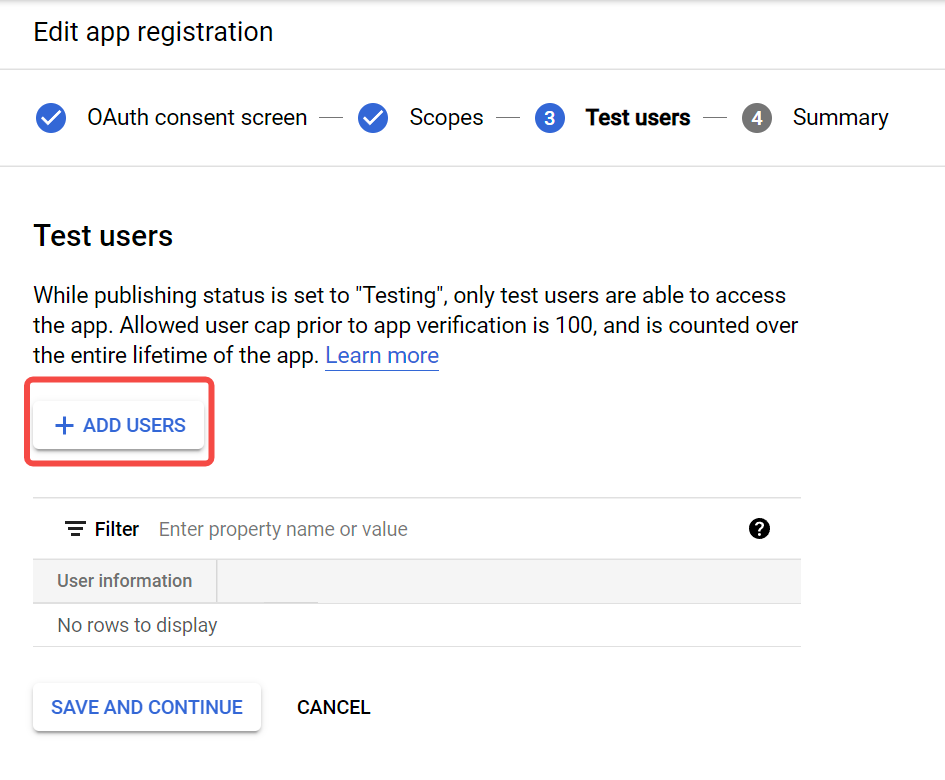The image size is (945, 780).
Task: Click the plus icon on ADD USERS
Action: click(64, 425)
